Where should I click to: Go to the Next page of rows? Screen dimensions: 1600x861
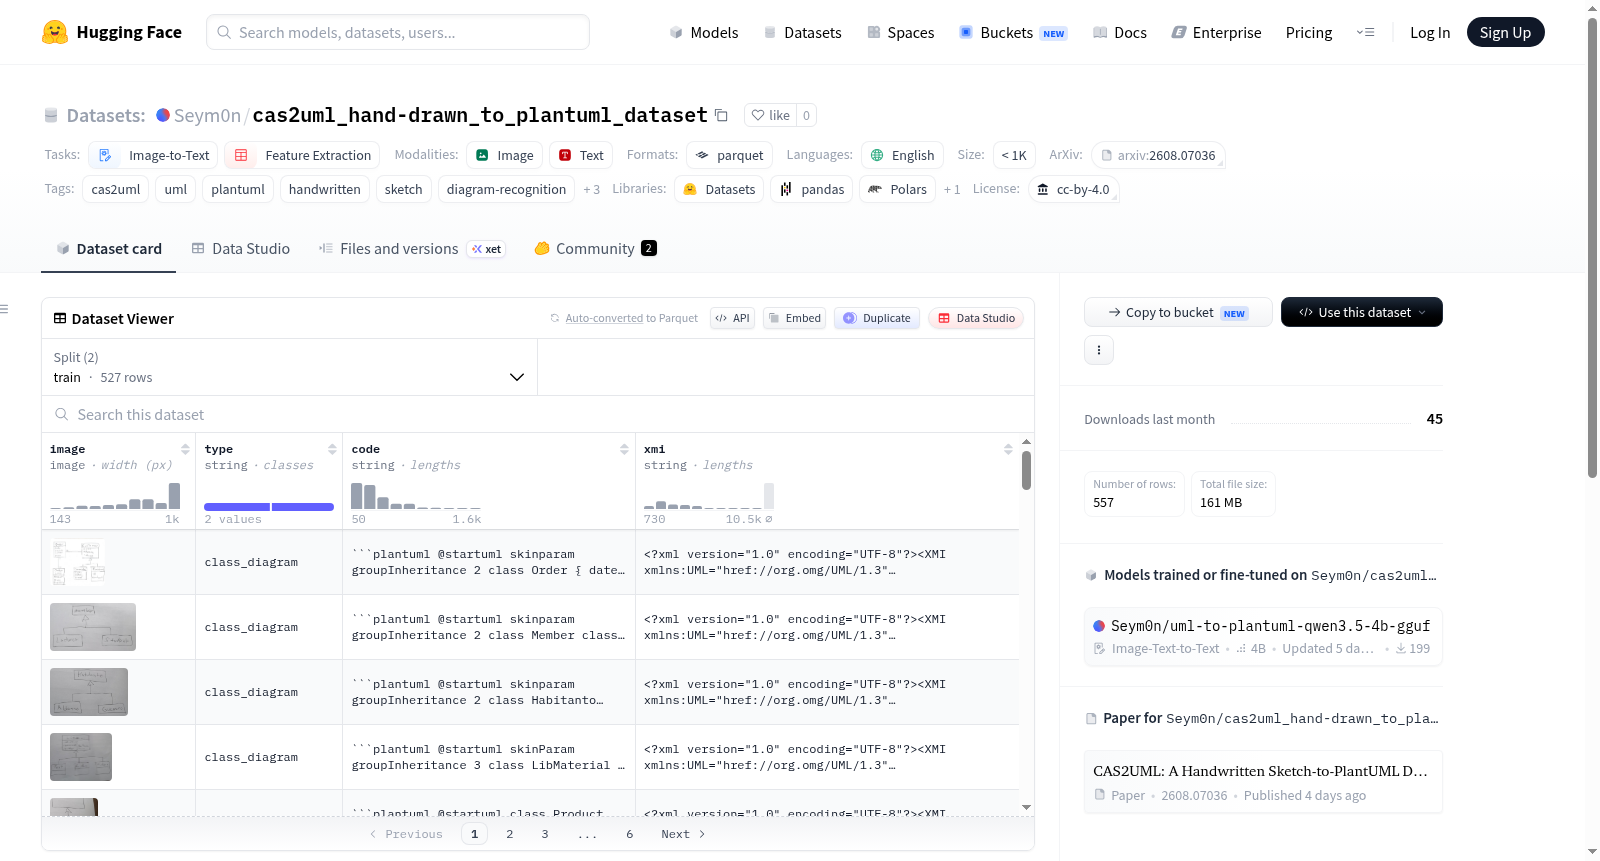pyautogui.click(x=683, y=834)
